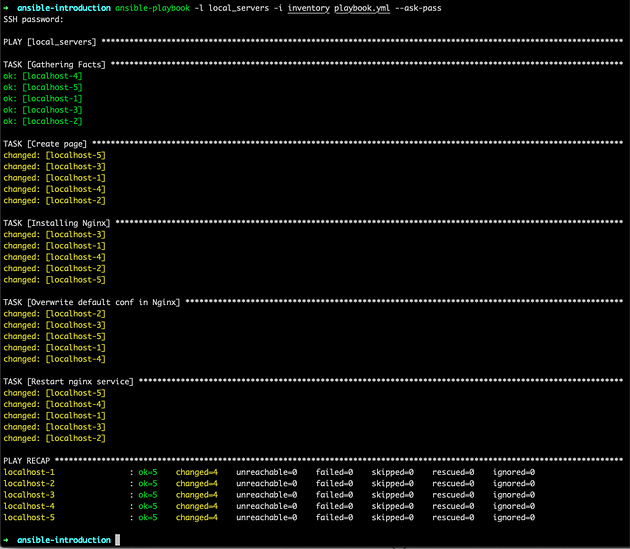This screenshot has height=549, width=630.
Task: Click the underlined 'playbook.yml' argument
Action: 362,8
